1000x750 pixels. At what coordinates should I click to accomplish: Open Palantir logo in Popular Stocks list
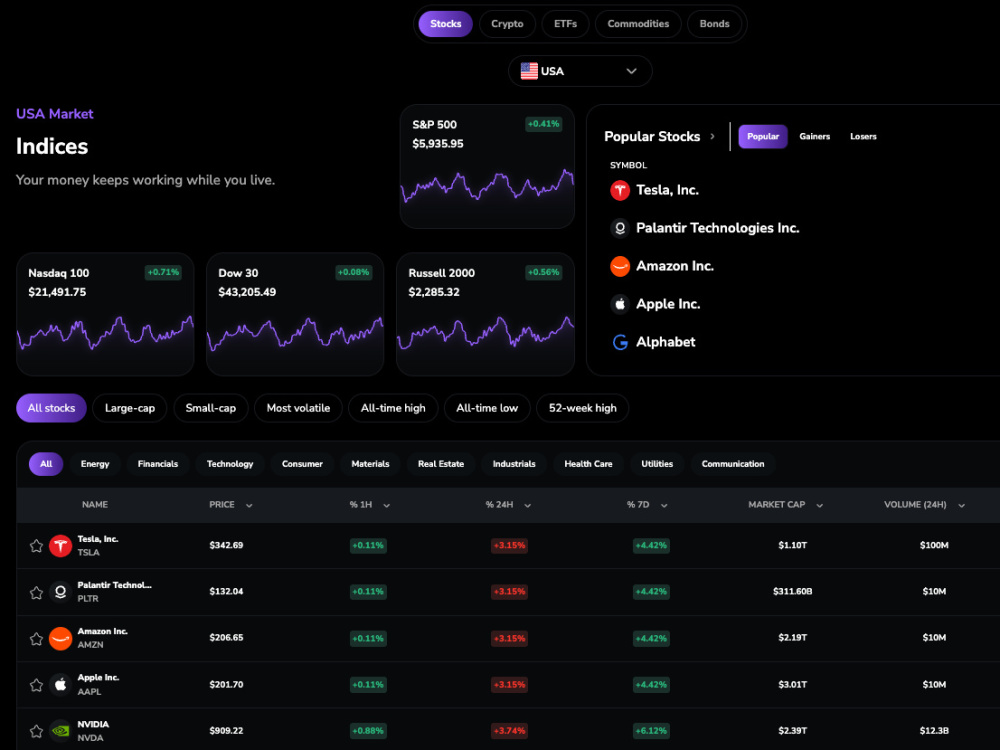click(x=620, y=228)
